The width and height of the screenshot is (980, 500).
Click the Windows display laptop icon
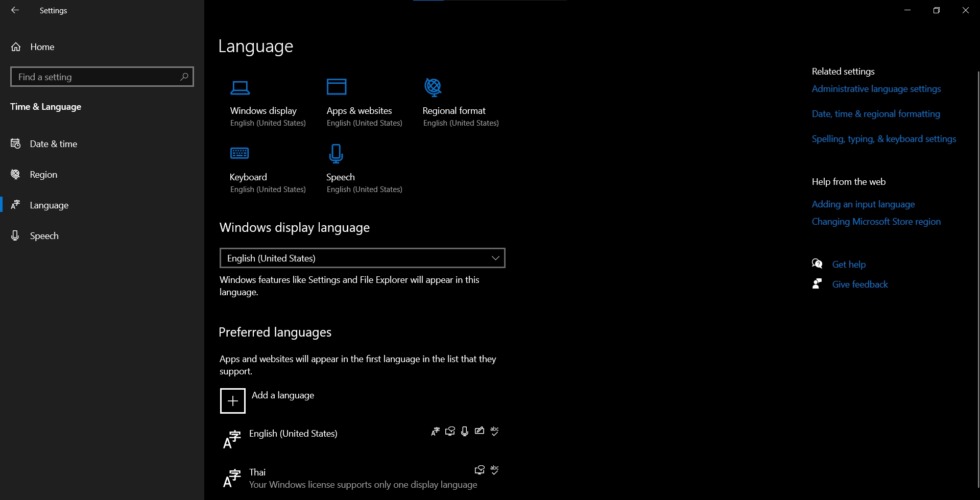point(240,88)
